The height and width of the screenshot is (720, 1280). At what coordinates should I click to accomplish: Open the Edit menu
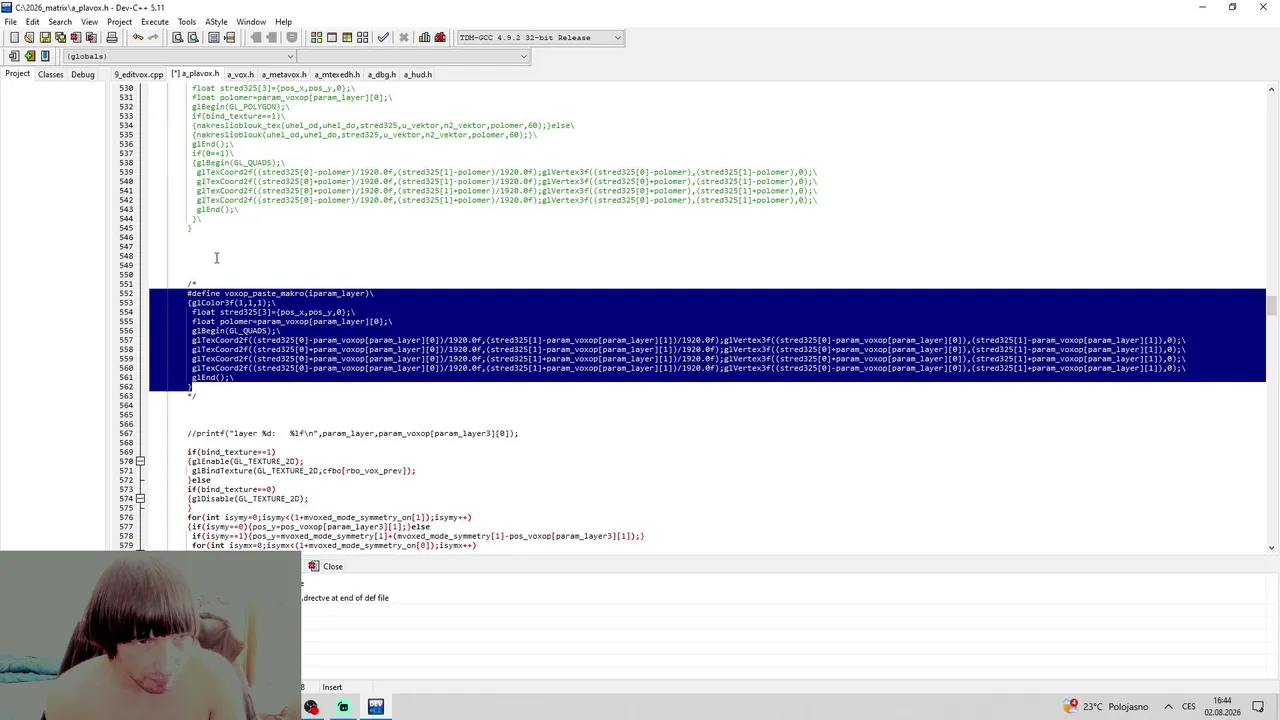[33, 22]
